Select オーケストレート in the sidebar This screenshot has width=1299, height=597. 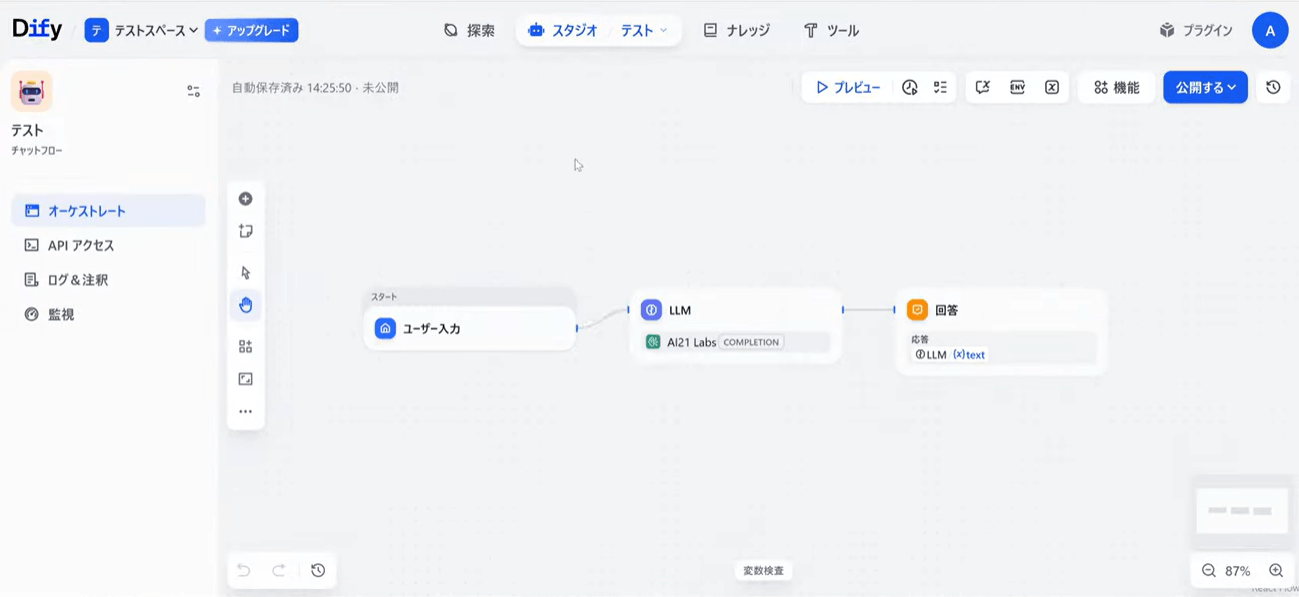tap(108, 211)
